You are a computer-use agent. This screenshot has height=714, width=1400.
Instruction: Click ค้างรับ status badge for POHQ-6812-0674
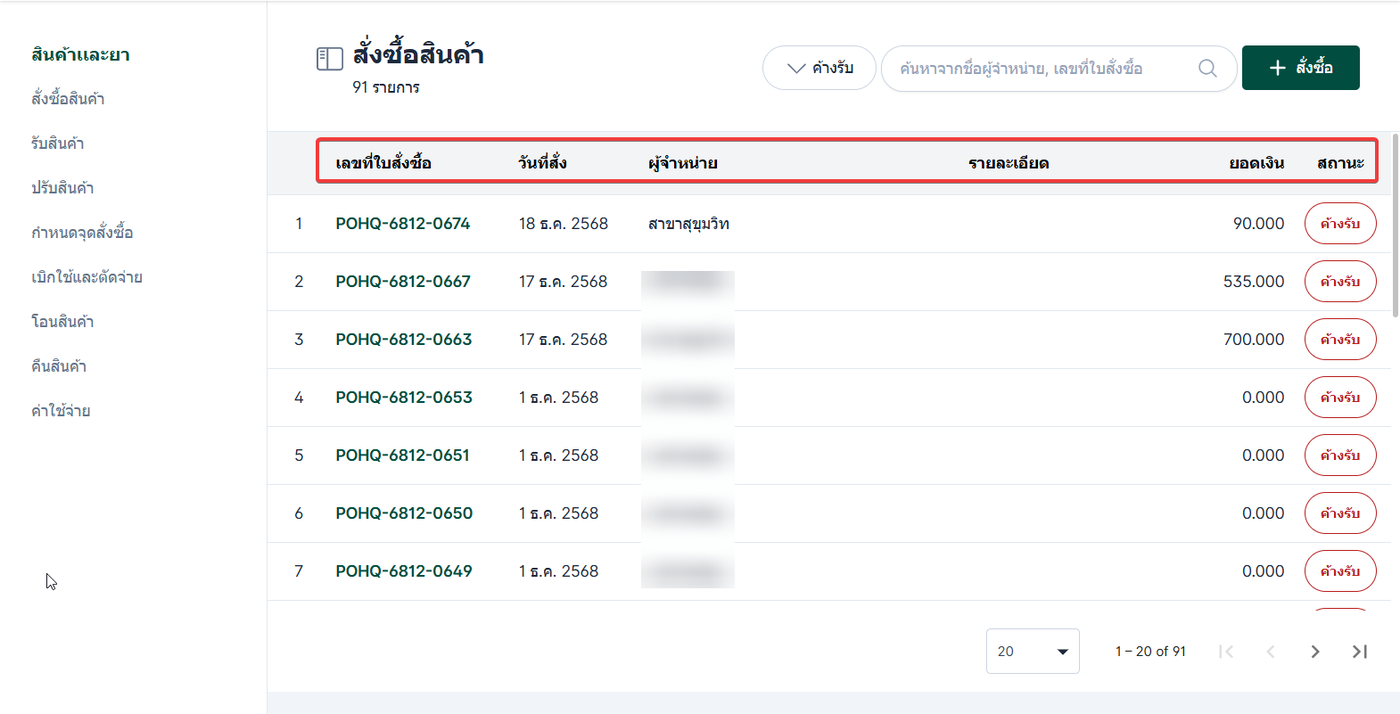pyautogui.click(x=1340, y=223)
